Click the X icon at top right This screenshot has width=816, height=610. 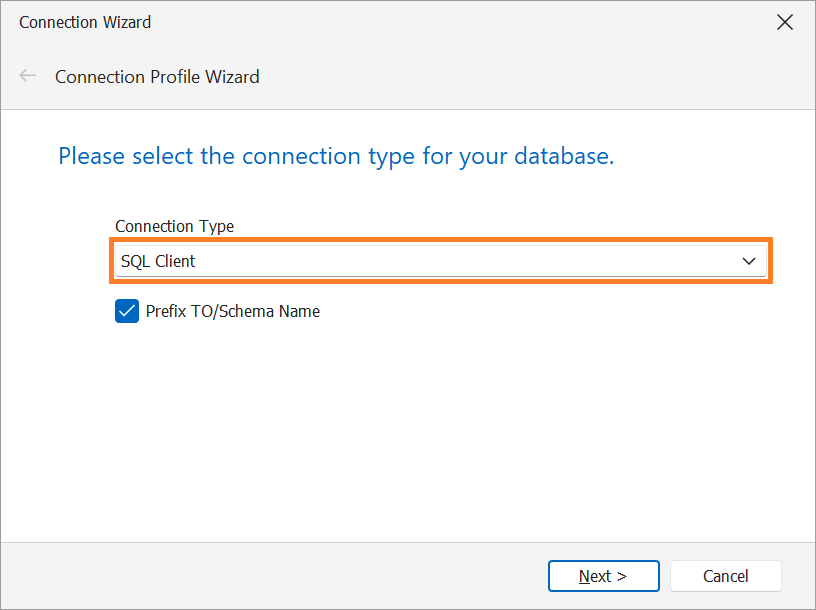tap(784, 22)
